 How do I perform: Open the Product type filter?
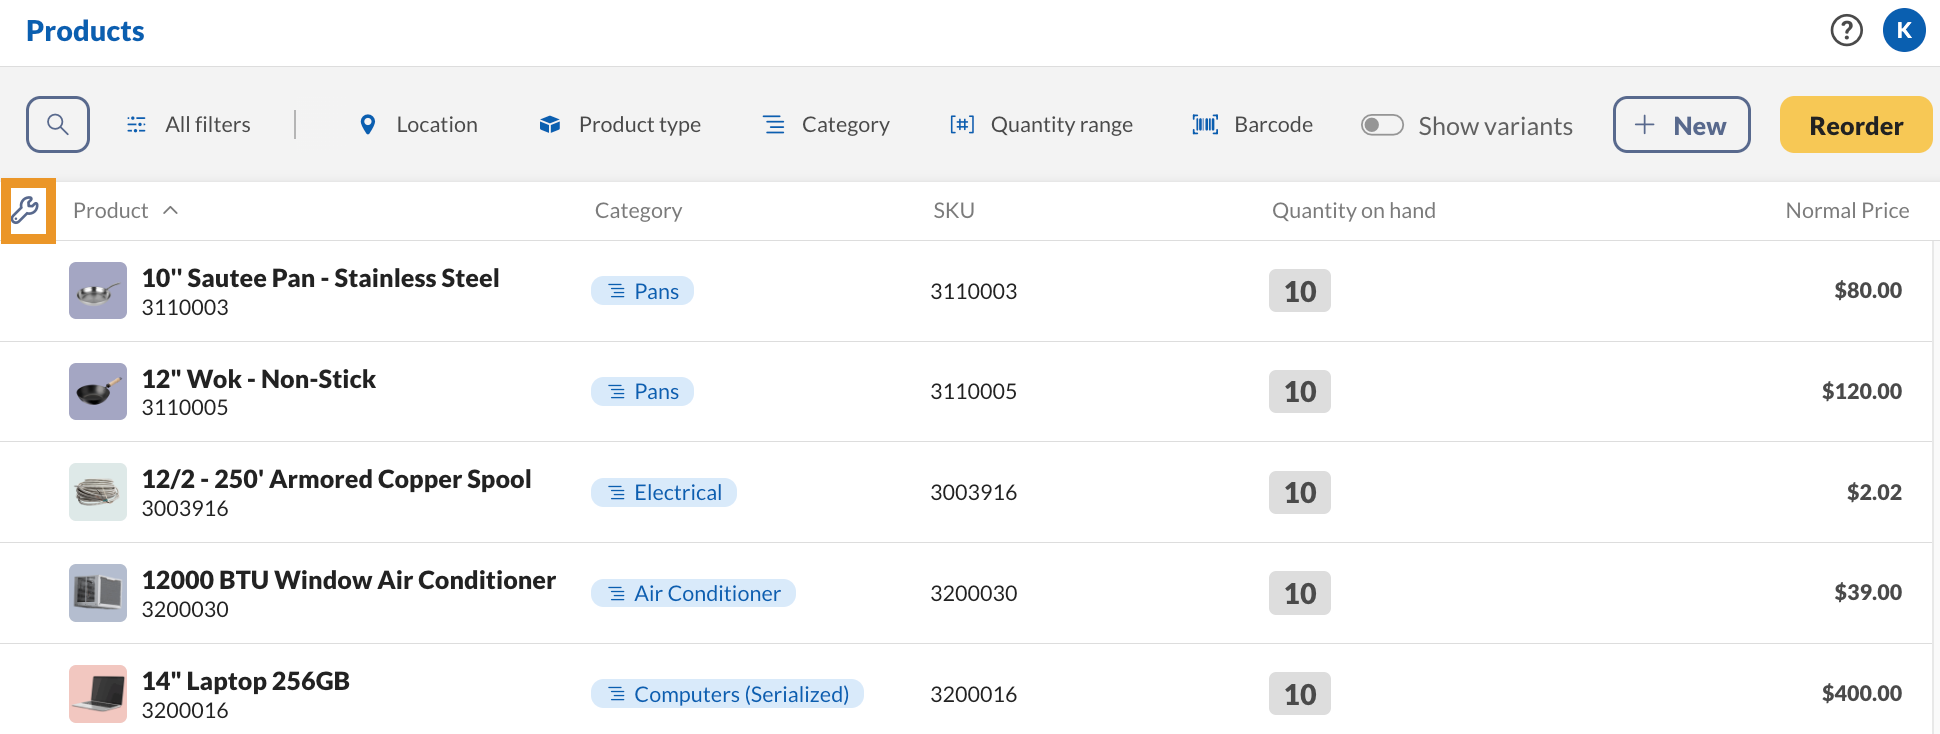click(x=620, y=125)
